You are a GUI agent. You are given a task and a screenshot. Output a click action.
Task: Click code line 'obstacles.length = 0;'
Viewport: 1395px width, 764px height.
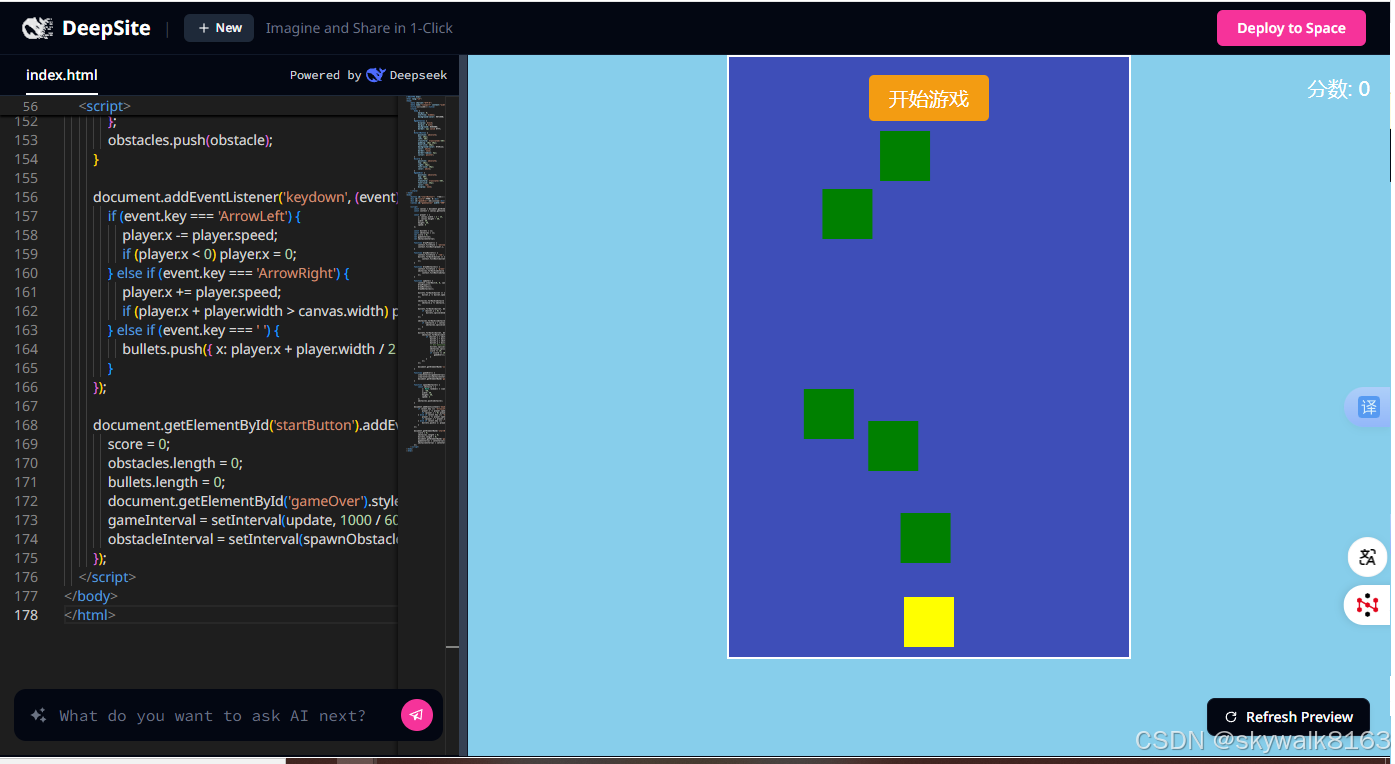[x=175, y=463]
